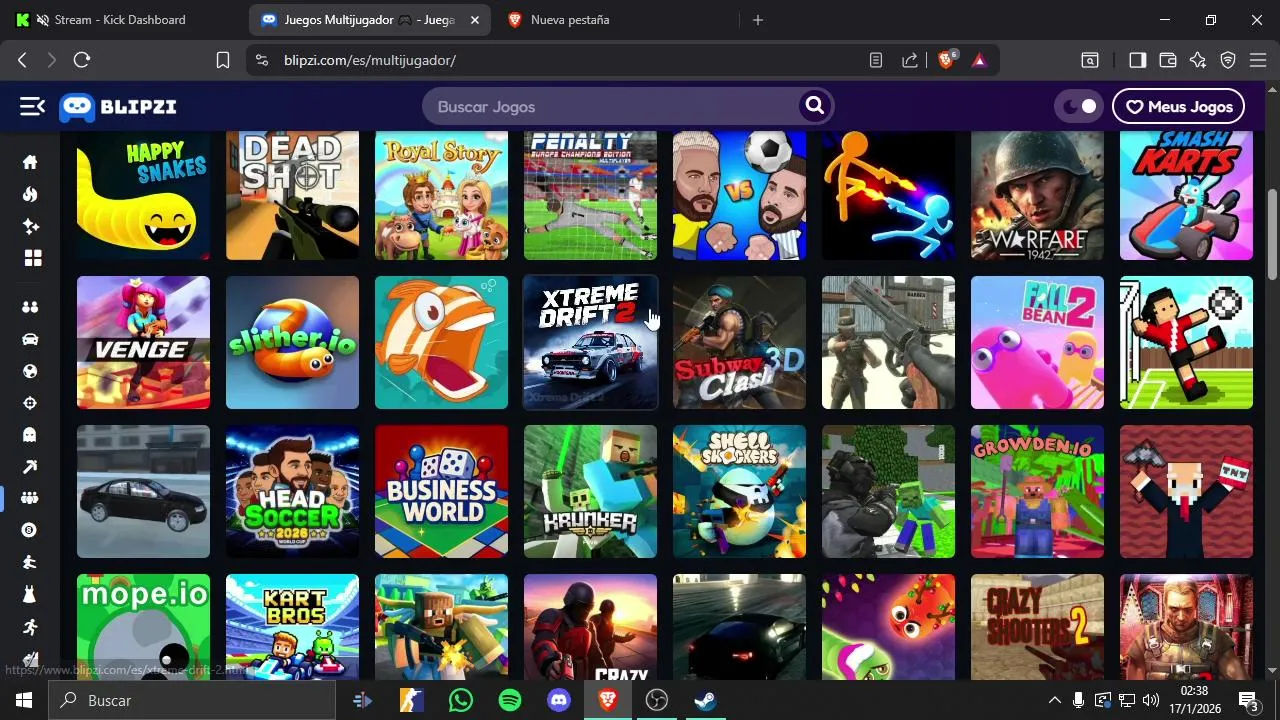1280x720 pixels.
Task: Open the running man games category
Action: click(x=30, y=627)
